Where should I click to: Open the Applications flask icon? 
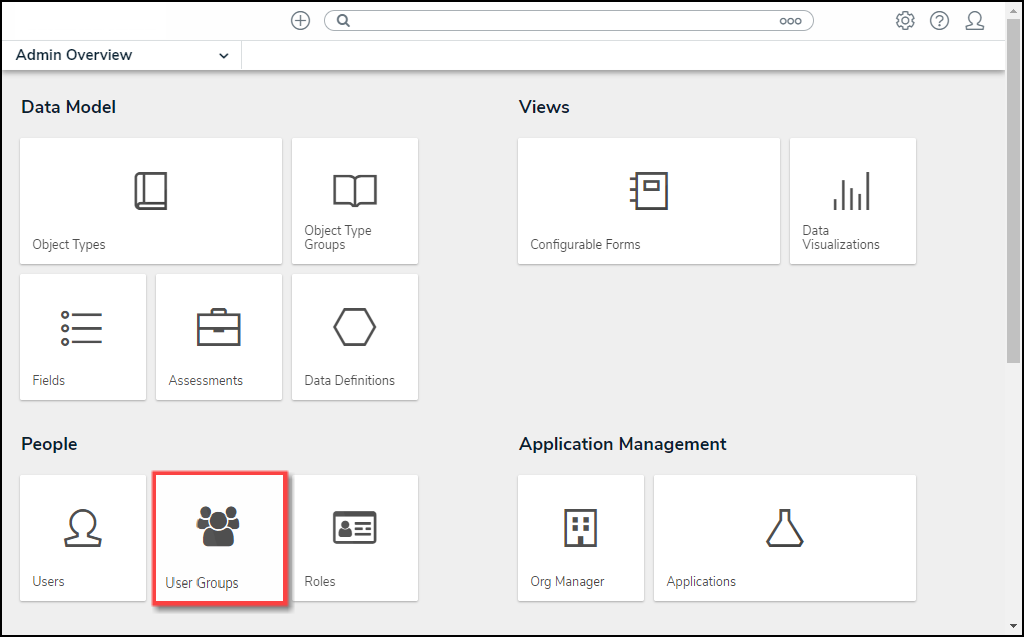784,528
